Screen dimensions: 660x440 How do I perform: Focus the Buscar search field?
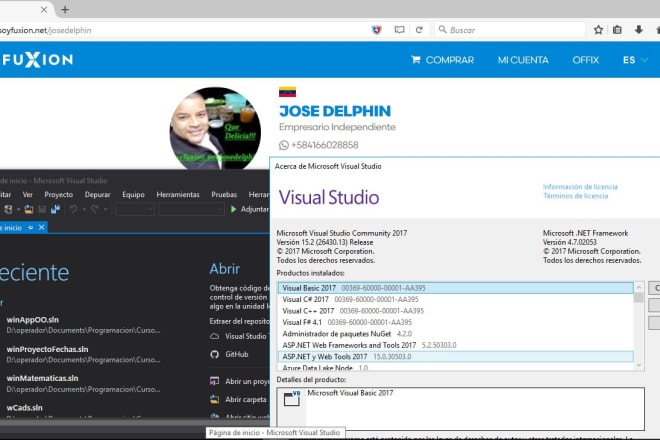(510, 30)
